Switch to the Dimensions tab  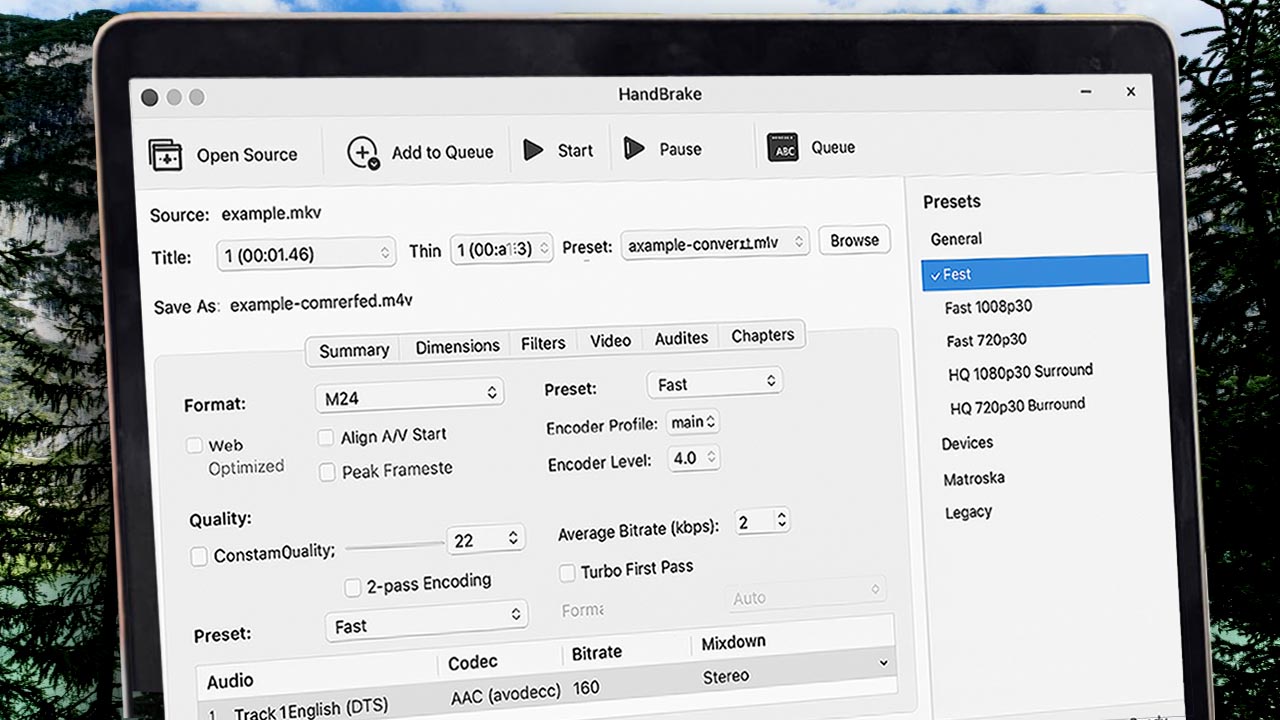point(457,346)
